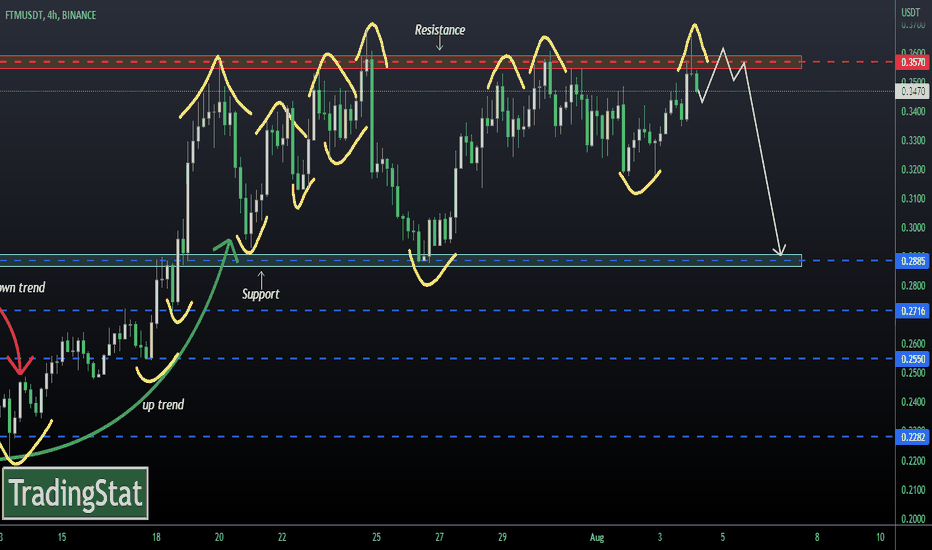Click the 5 date label on the time axis
This screenshot has height=550, width=932.
(723, 538)
